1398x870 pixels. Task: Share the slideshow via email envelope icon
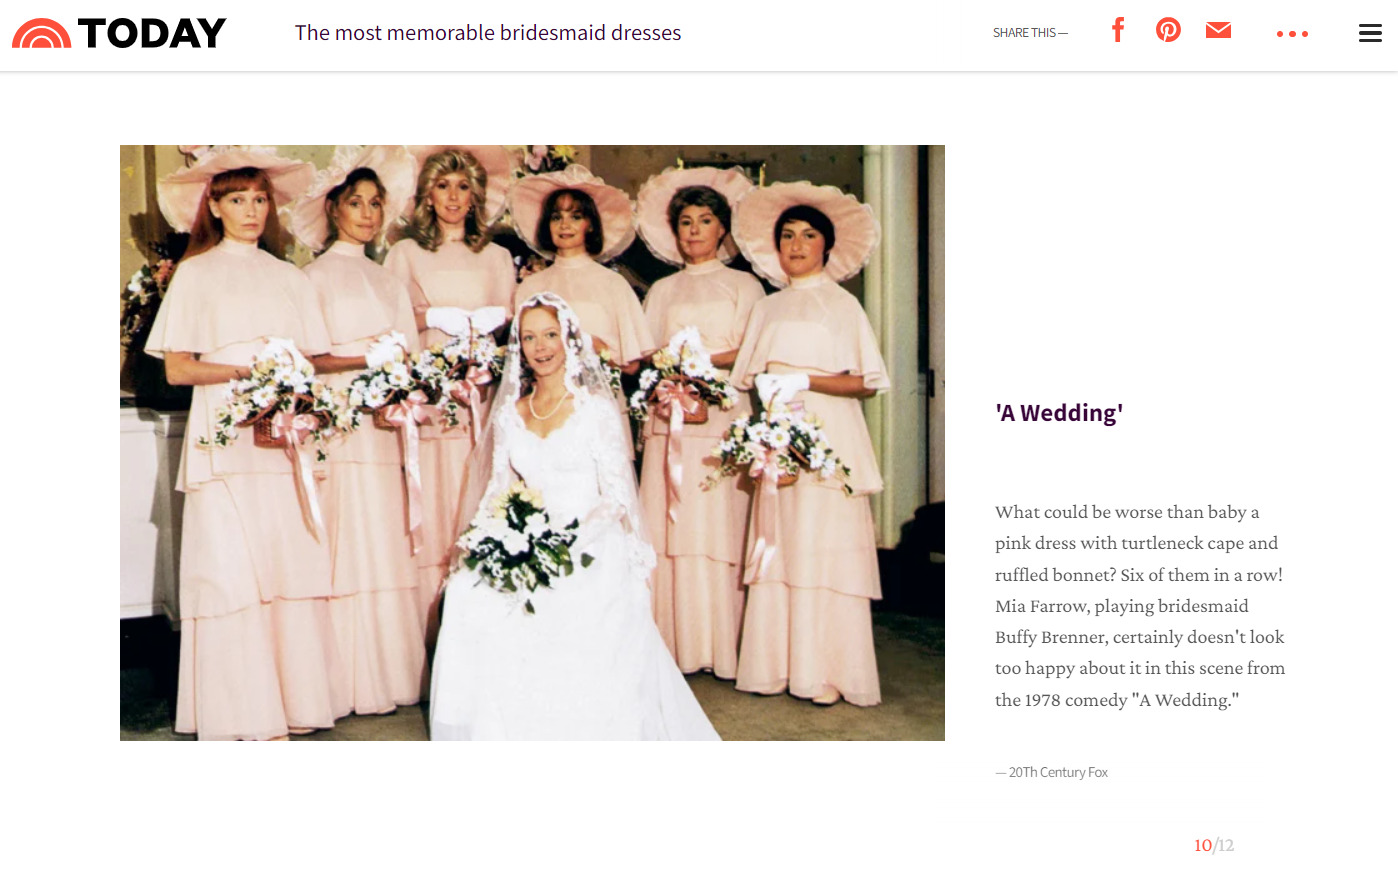(1218, 30)
